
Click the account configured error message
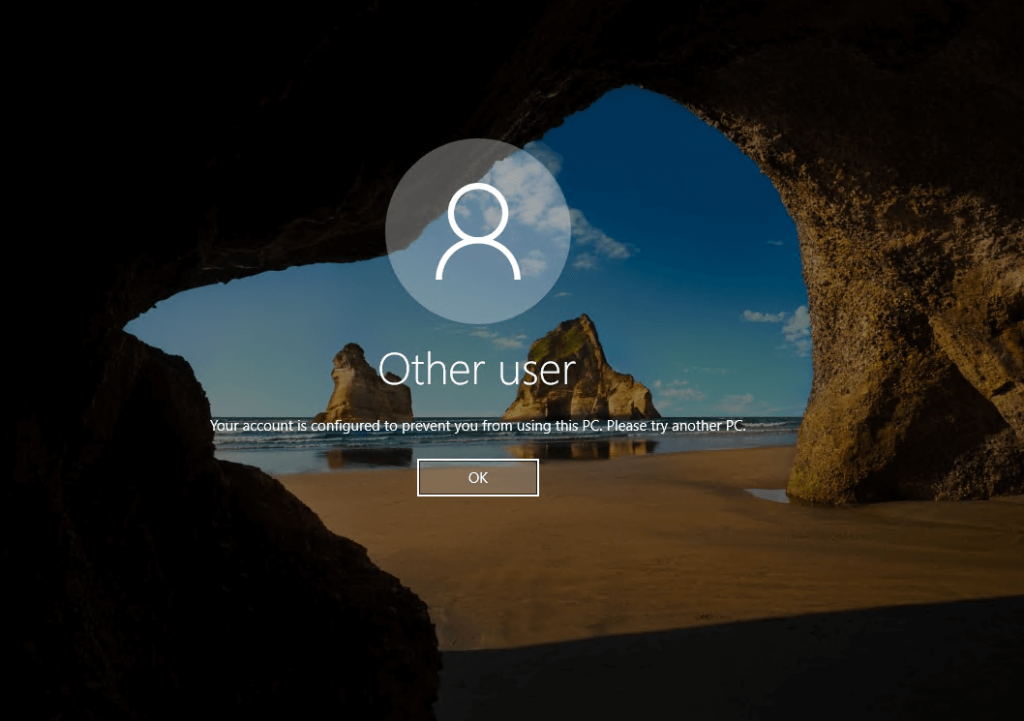point(478,426)
